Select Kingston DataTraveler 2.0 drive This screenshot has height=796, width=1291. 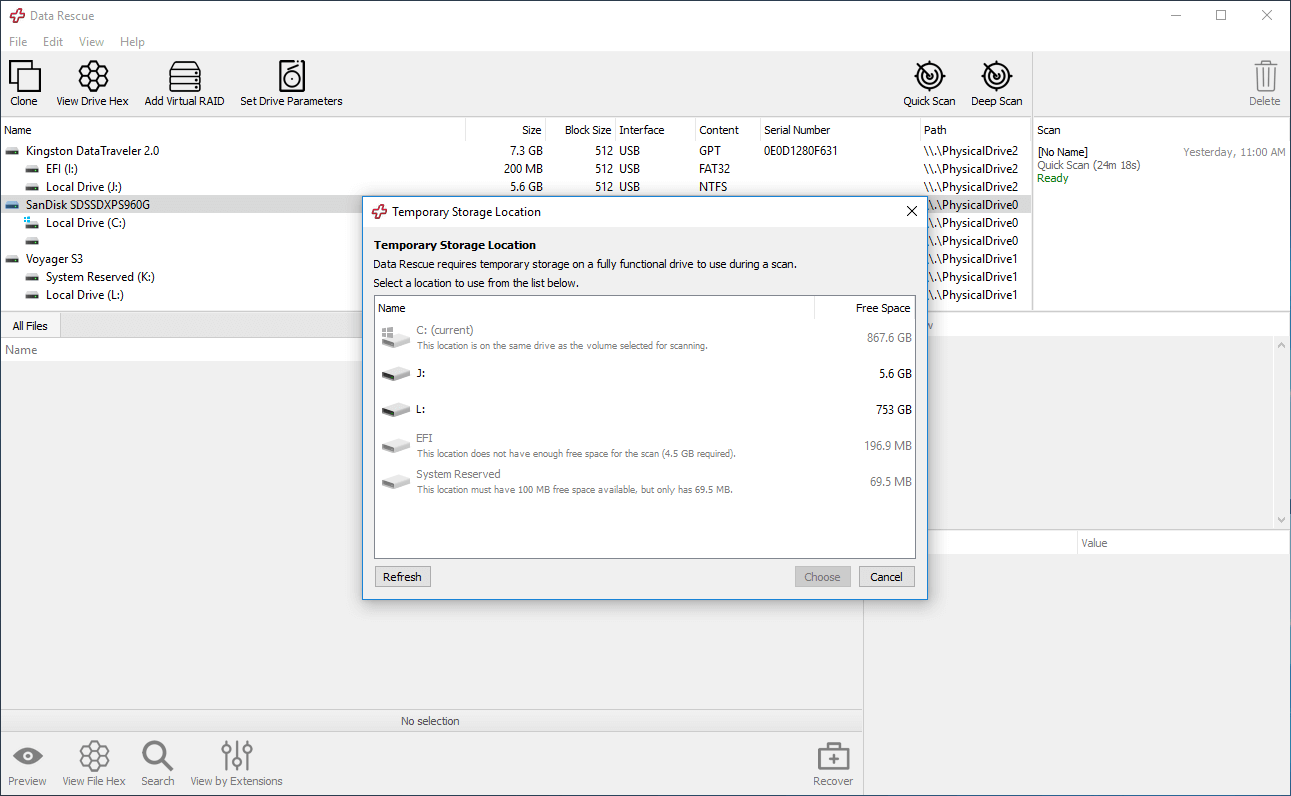click(x=92, y=151)
